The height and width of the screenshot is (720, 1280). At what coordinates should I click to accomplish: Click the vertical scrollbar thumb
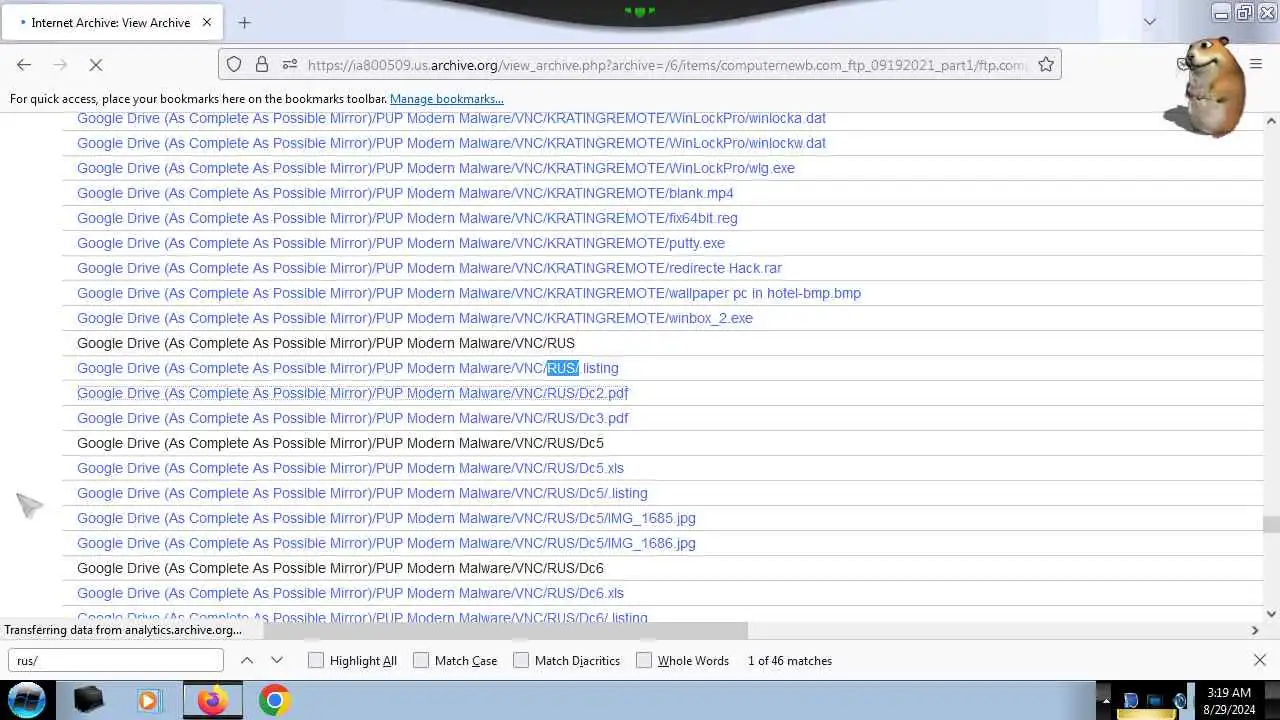click(x=1271, y=524)
